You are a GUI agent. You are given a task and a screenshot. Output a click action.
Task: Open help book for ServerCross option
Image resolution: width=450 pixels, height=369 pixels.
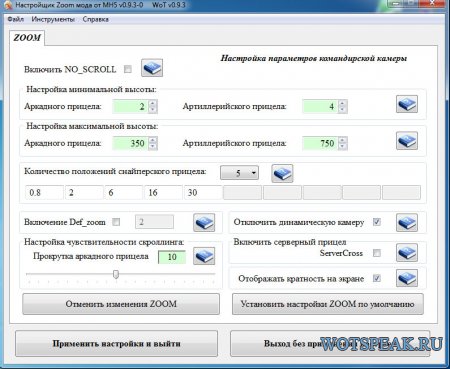pos(407,253)
